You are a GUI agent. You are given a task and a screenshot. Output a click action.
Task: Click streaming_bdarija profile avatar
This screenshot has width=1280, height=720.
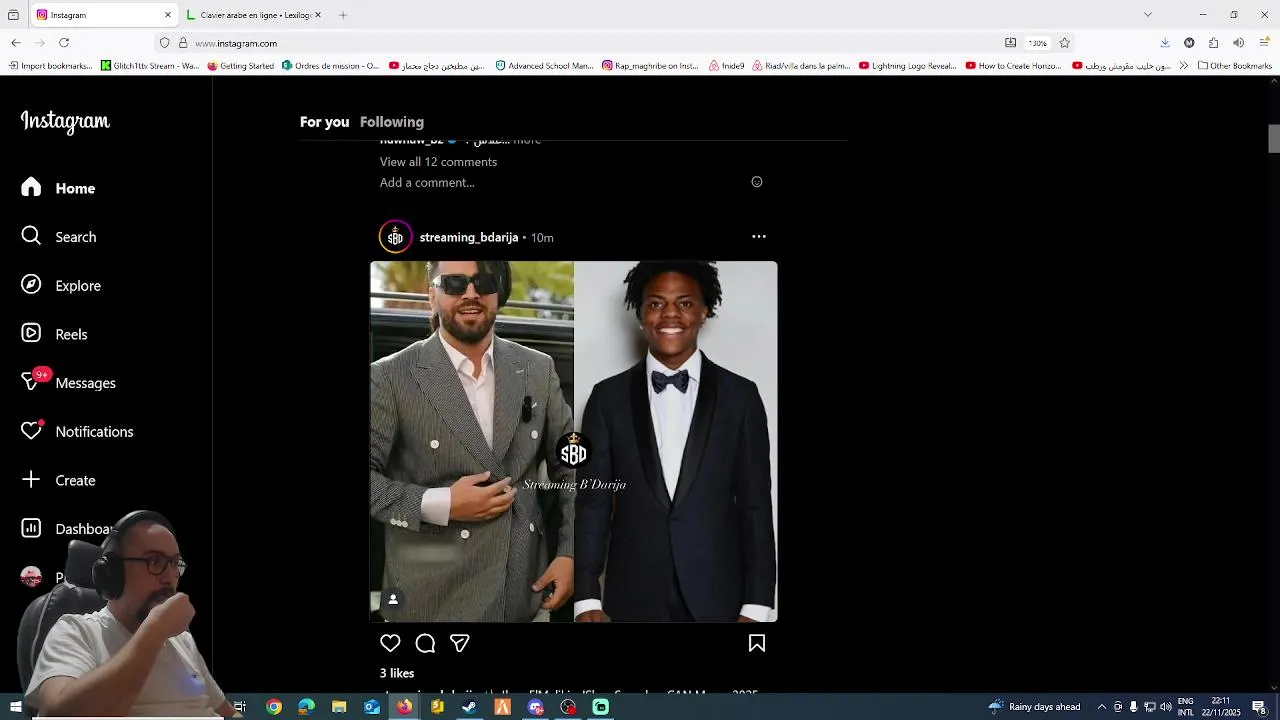395,237
